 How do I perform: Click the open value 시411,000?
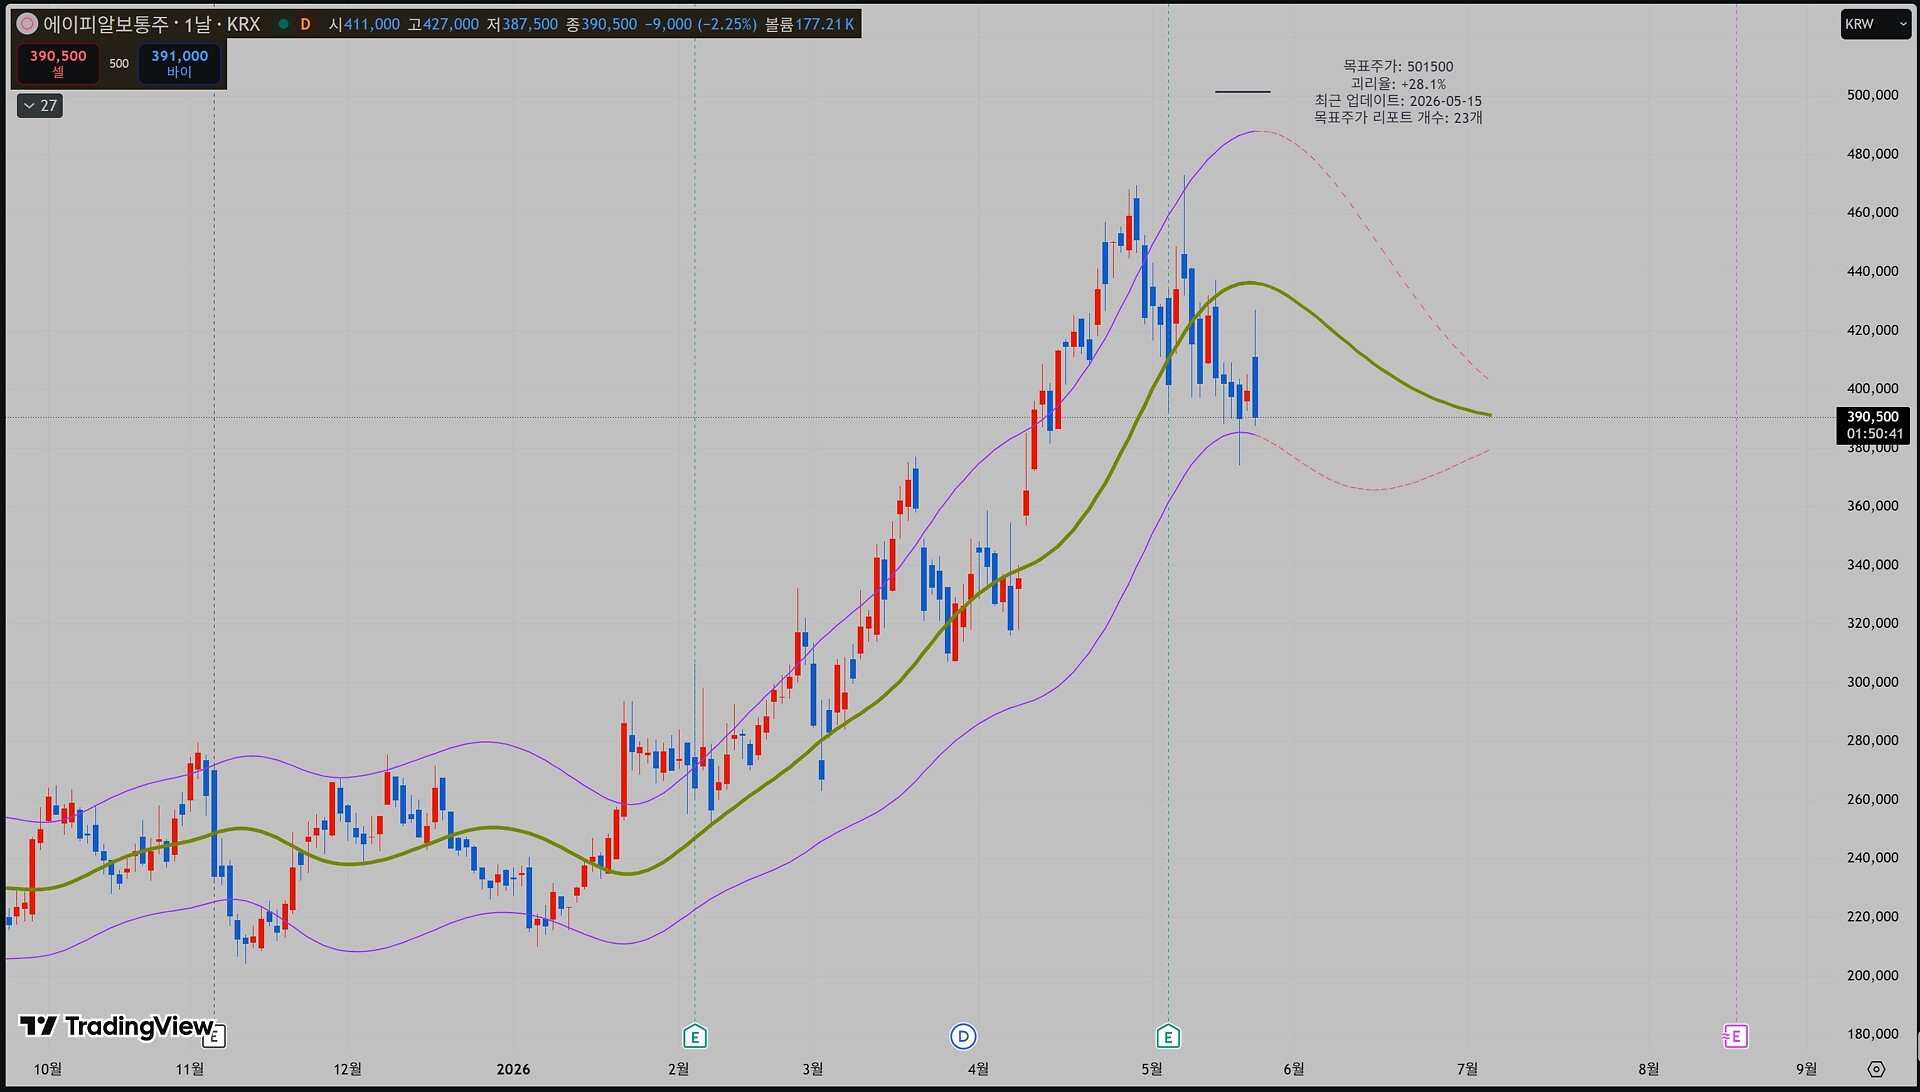[364, 24]
